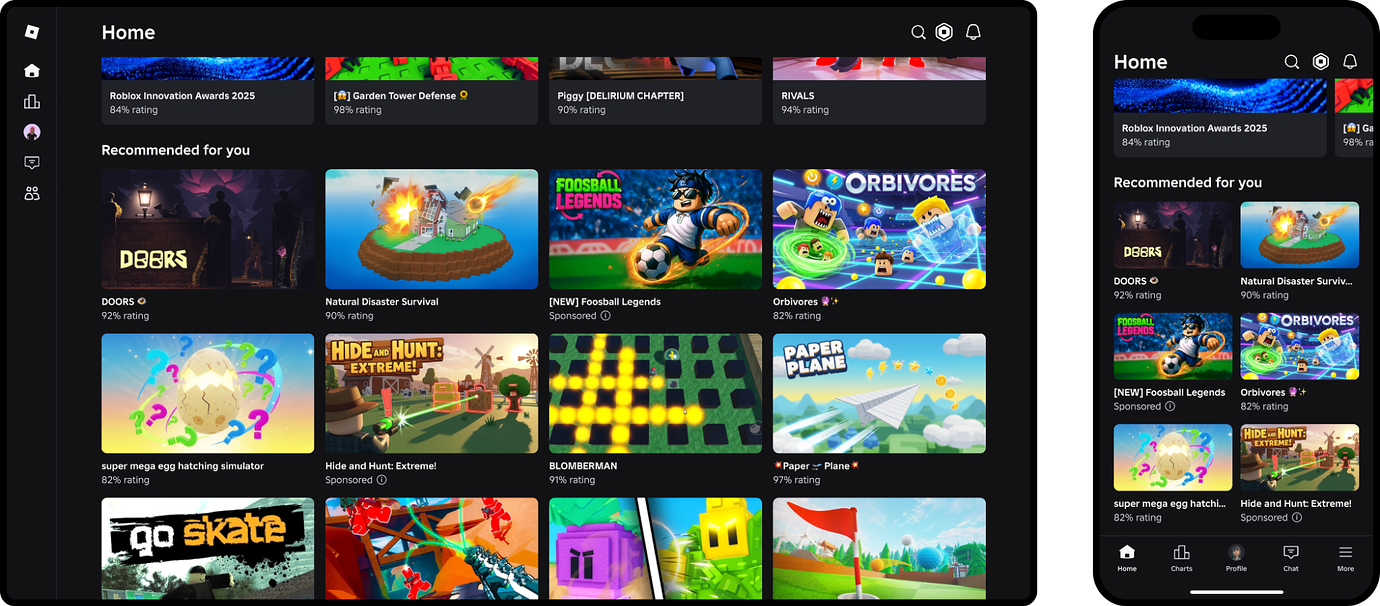
Task: Select Chat tab in phone bottom bar
Action: (1291, 558)
